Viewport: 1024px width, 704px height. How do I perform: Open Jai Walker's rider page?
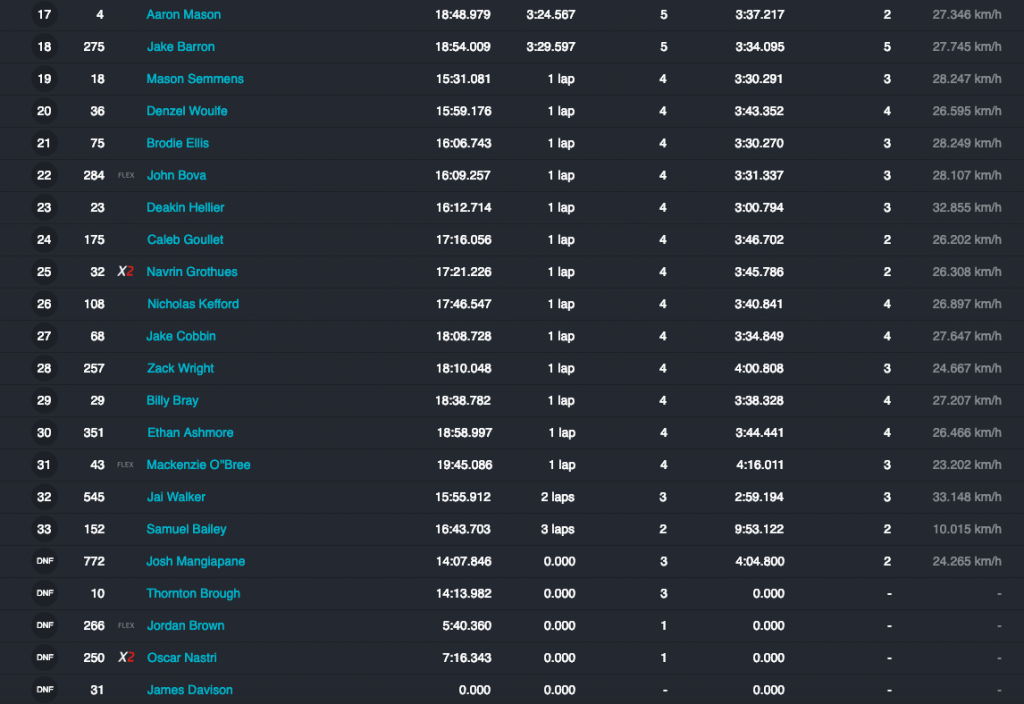click(x=176, y=497)
